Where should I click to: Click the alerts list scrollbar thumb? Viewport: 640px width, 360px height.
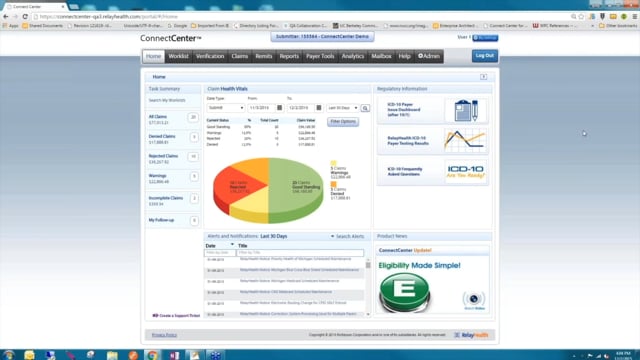pos(368,265)
